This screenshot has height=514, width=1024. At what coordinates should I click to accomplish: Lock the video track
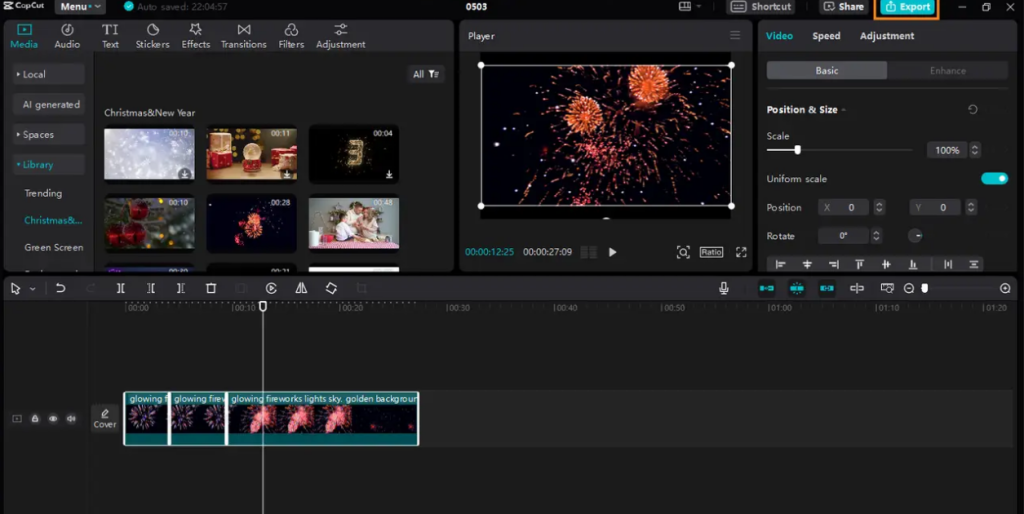point(35,419)
